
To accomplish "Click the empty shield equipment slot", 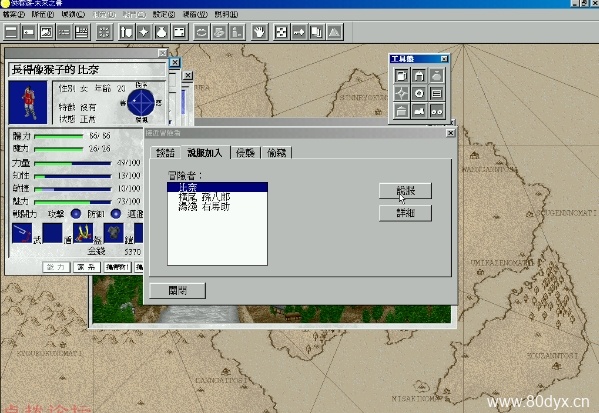I will (52, 233).
